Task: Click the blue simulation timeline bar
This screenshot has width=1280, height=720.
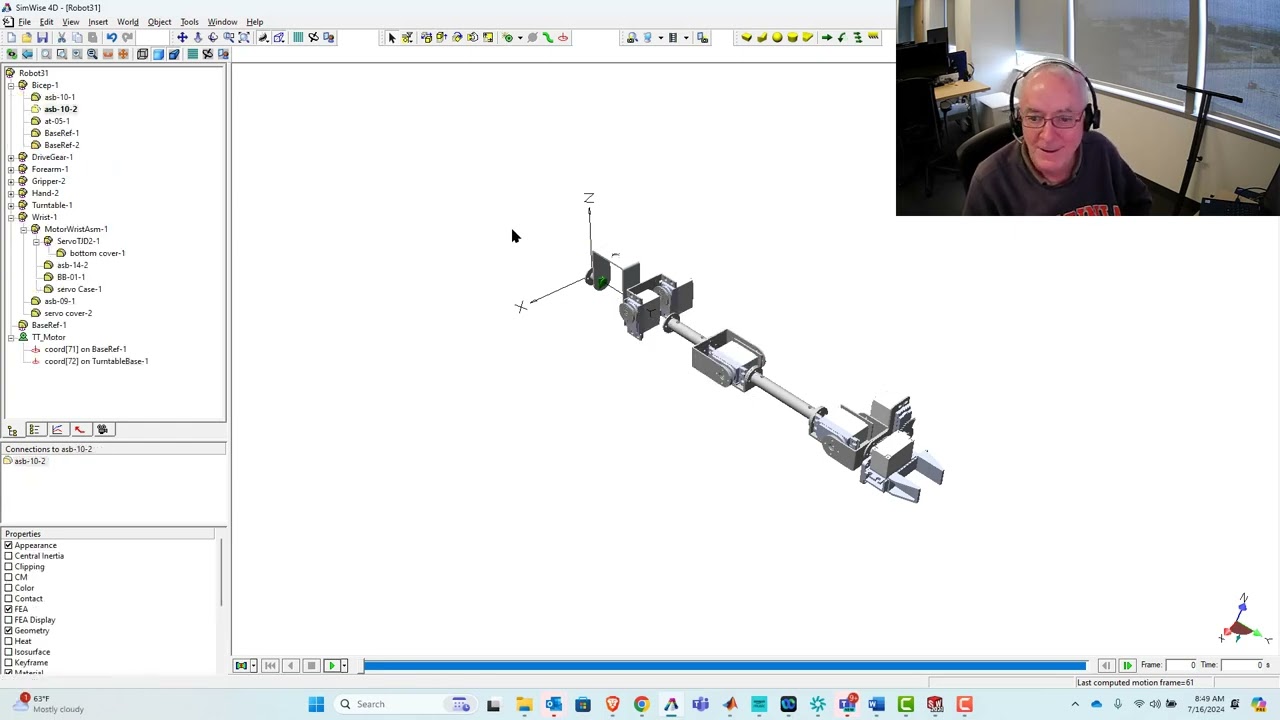Action: click(x=725, y=665)
